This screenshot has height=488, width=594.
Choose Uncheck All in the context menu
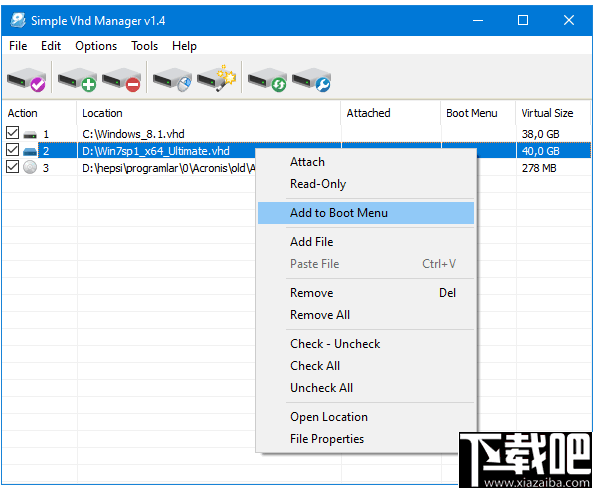click(366, 388)
